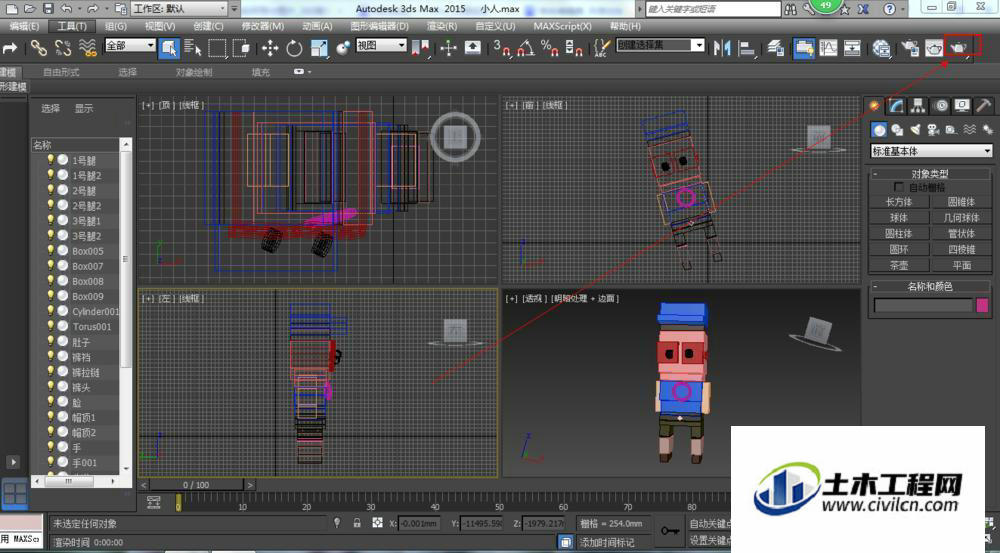Toggle the Percent Snap icon
The height and width of the screenshot is (553, 1000).
[549, 48]
